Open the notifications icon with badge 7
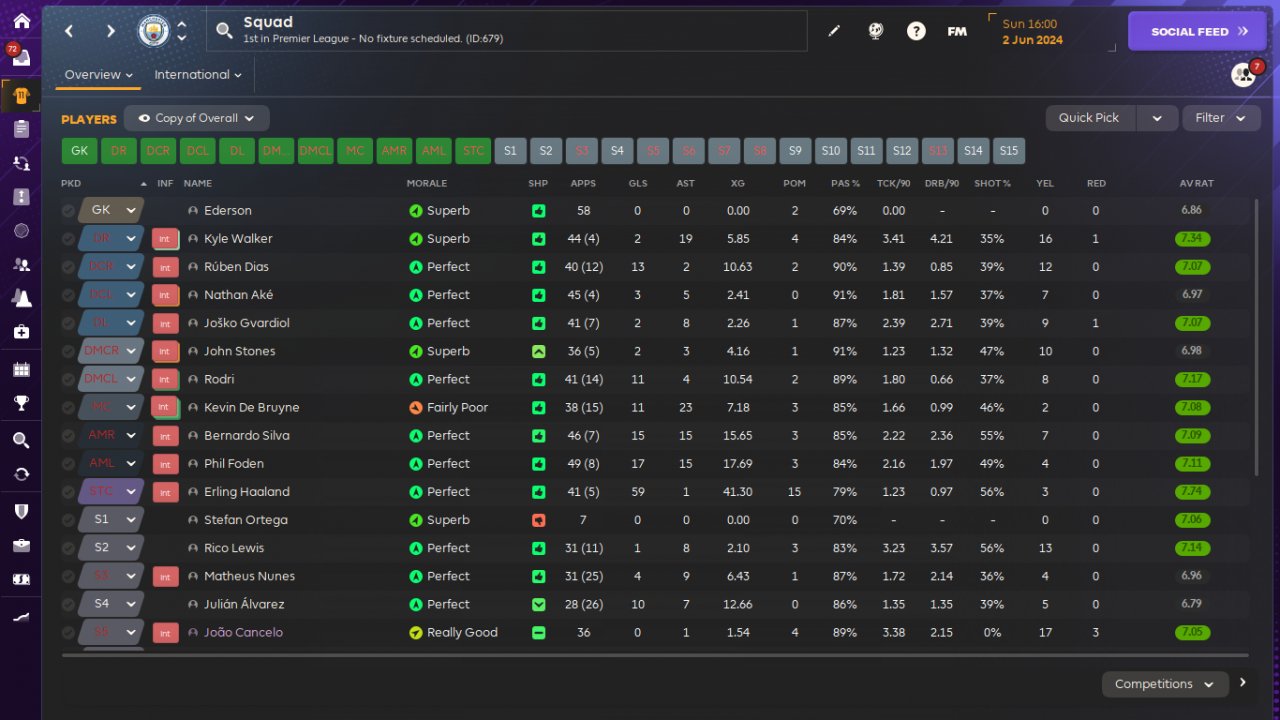 tap(1244, 74)
